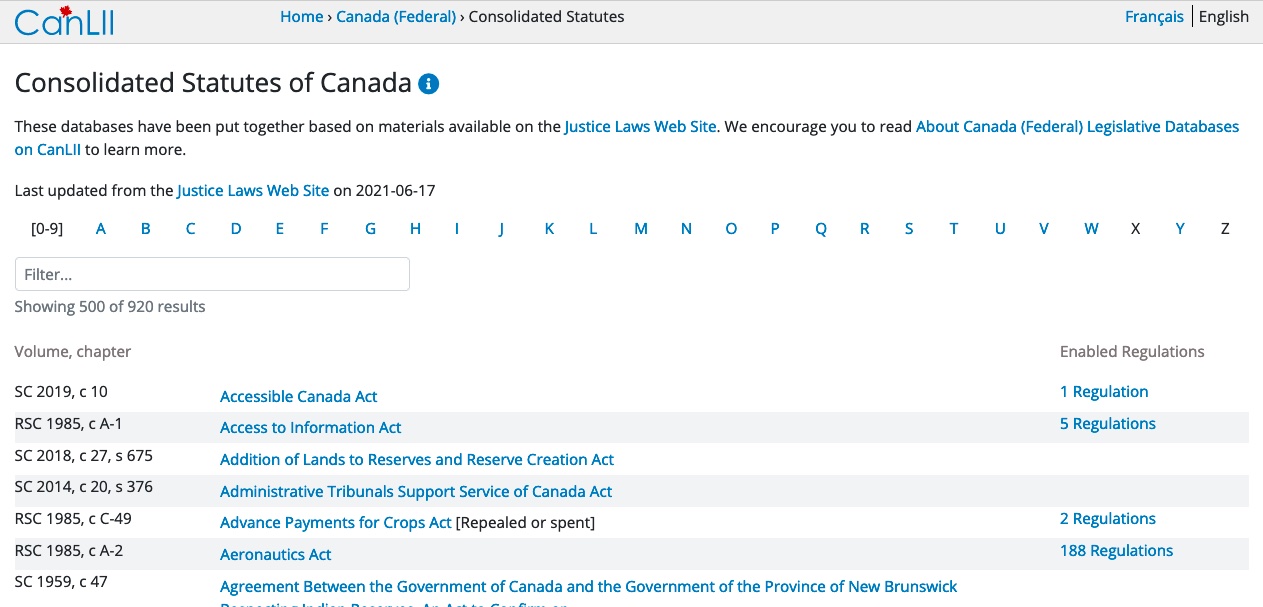Click the Enabled Regulations column header
Screen dimensions: 1263x607
(x=1132, y=352)
